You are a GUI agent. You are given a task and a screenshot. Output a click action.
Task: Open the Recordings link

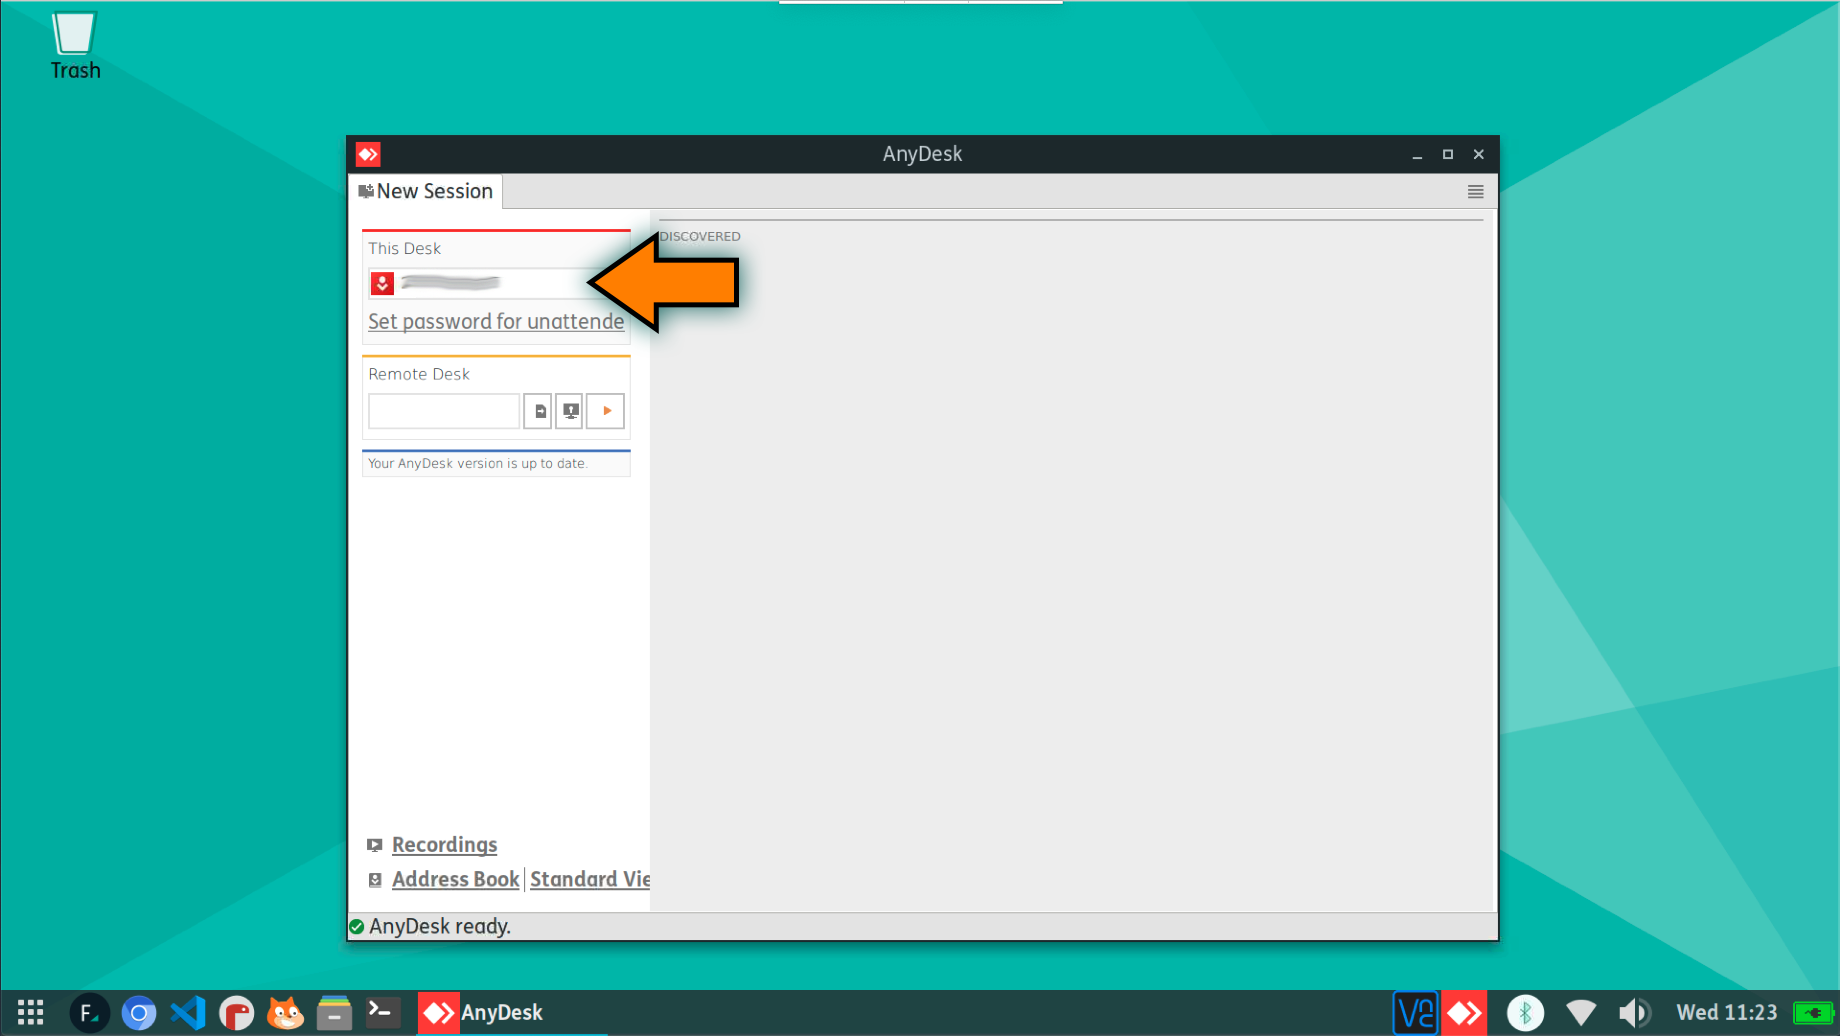(445, 845)
